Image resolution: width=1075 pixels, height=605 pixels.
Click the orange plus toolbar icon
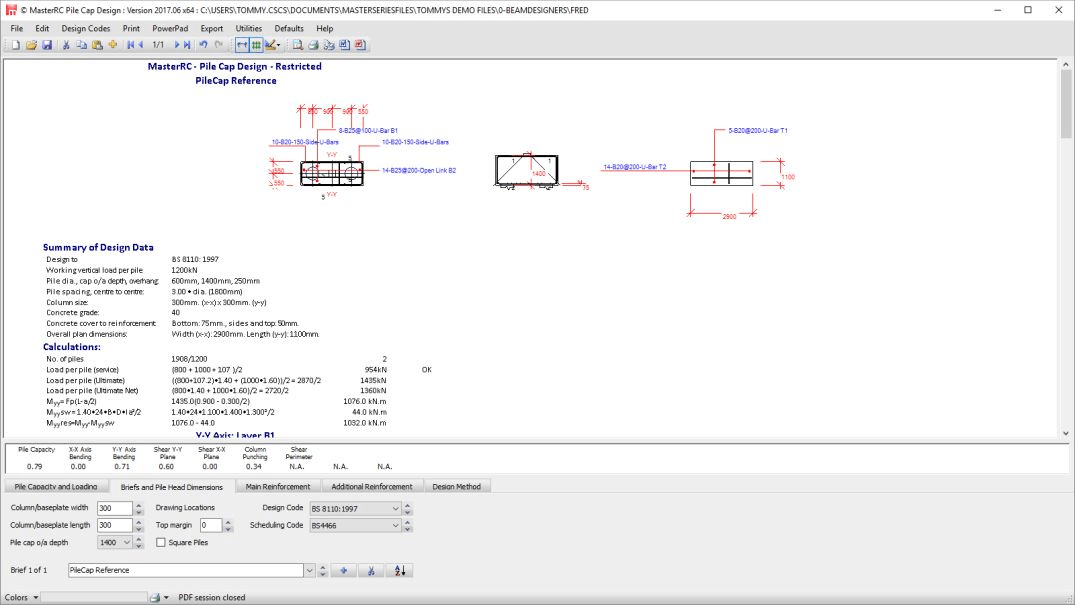(x=112, y=45)
